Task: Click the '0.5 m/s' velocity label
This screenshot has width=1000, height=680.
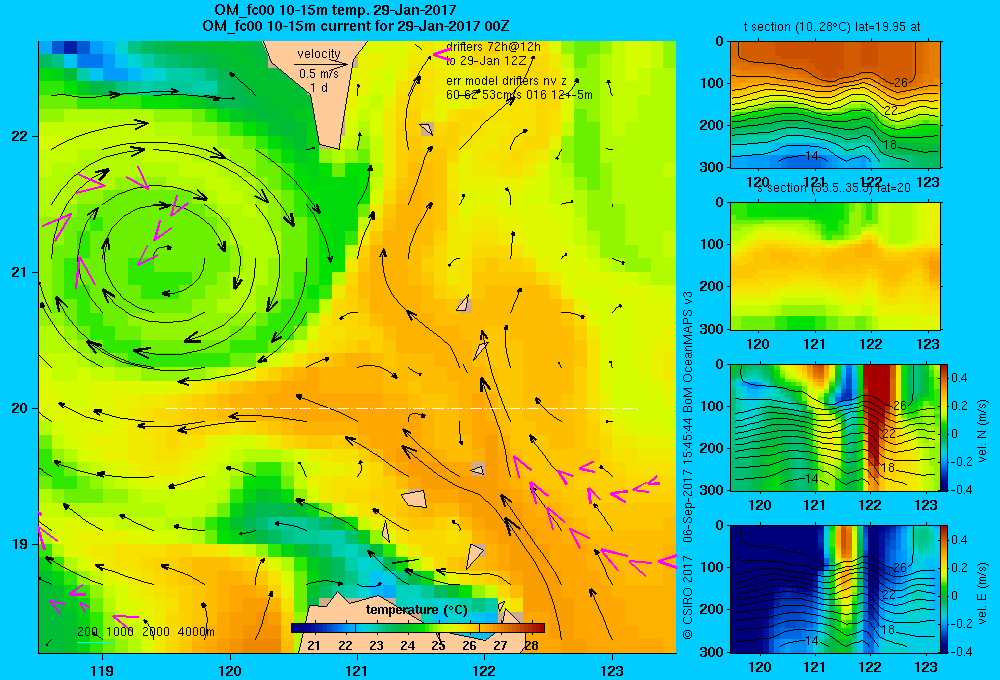Action: coord(319,74)
